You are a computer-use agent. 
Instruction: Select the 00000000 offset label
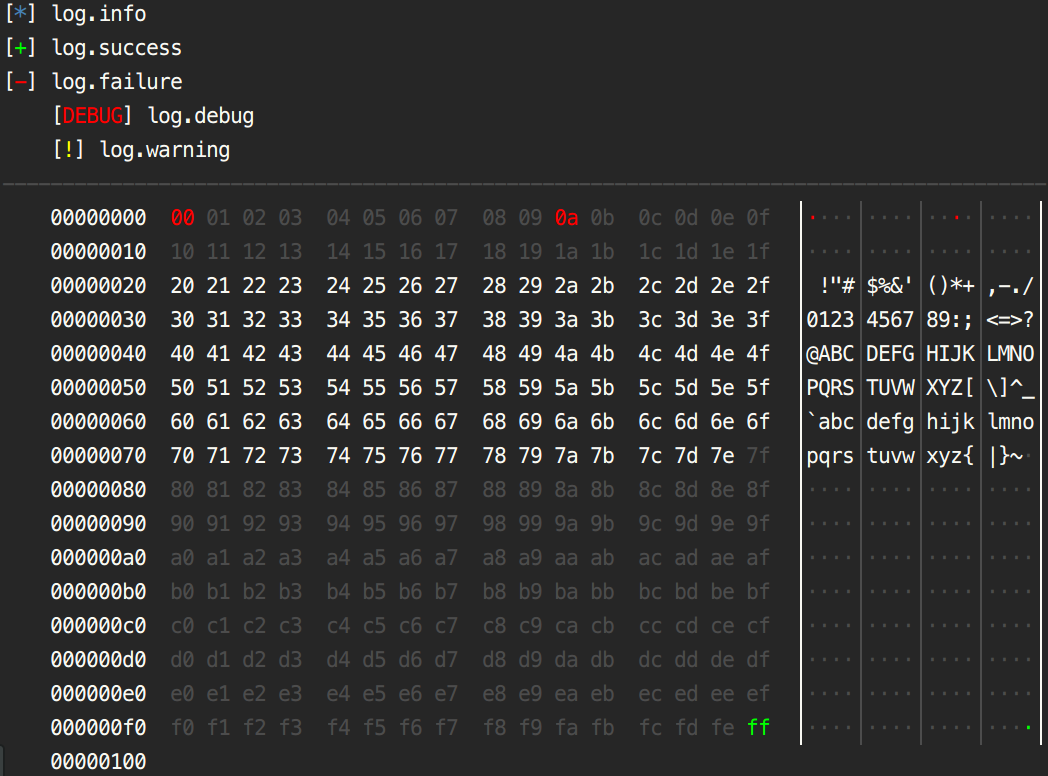click(98, 217)
